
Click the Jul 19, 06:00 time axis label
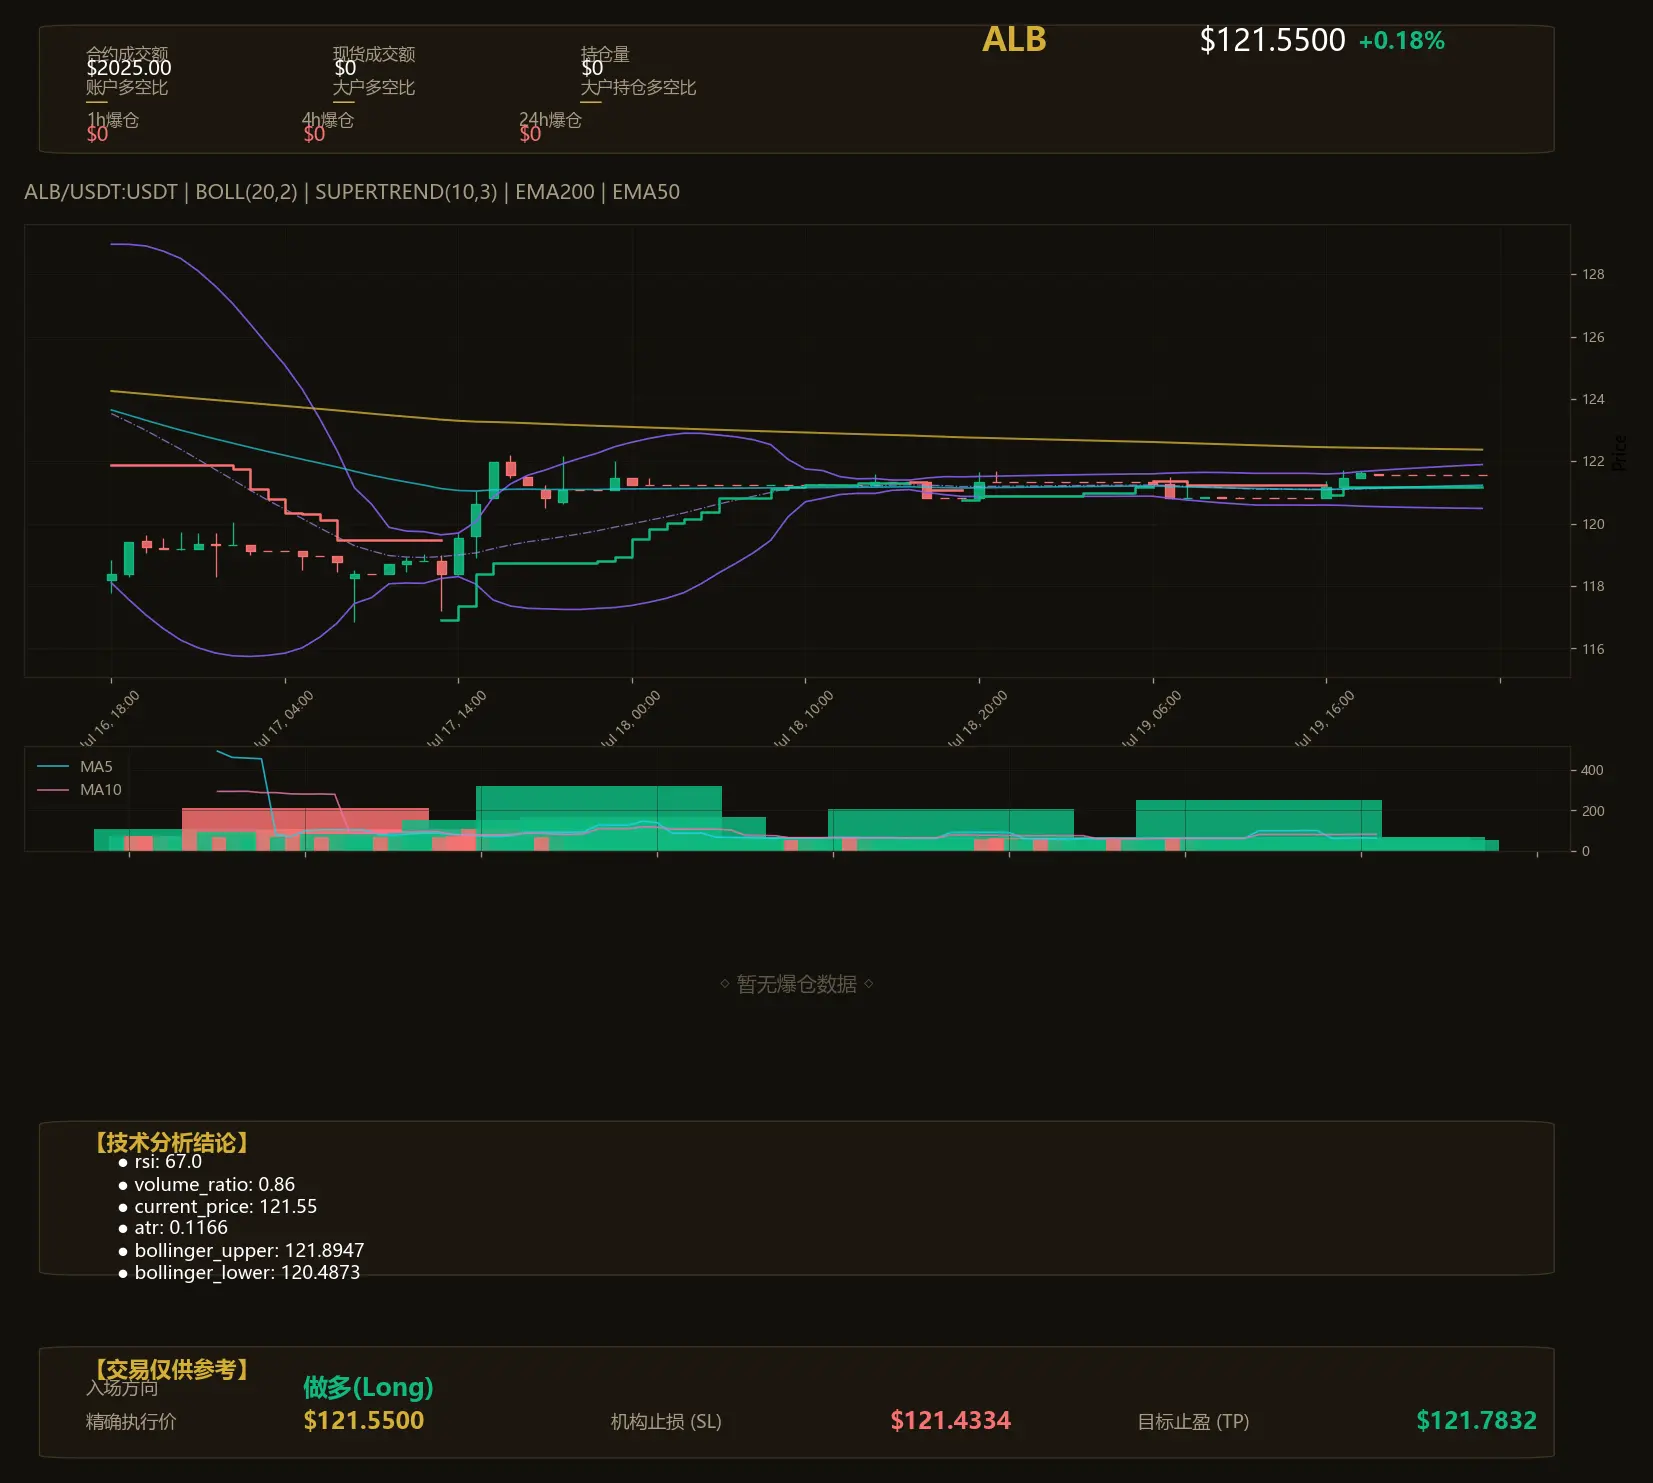click(x=1151, y=718)
